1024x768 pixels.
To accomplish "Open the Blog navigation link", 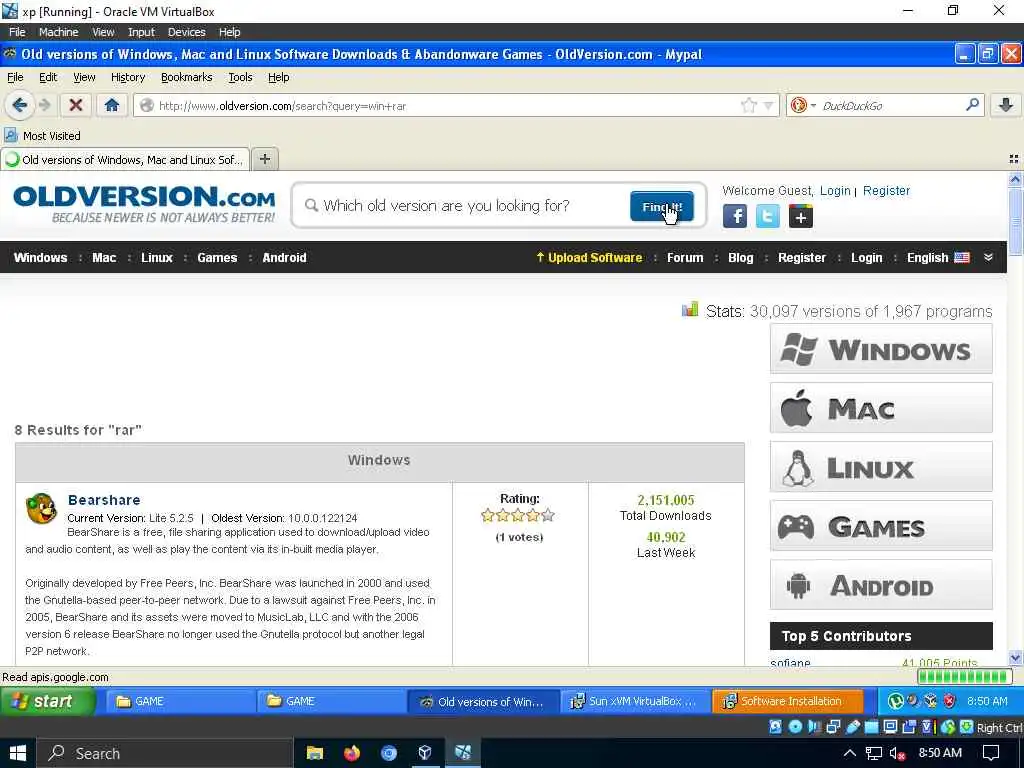I will pyautogui.click(x=741, y=257).
